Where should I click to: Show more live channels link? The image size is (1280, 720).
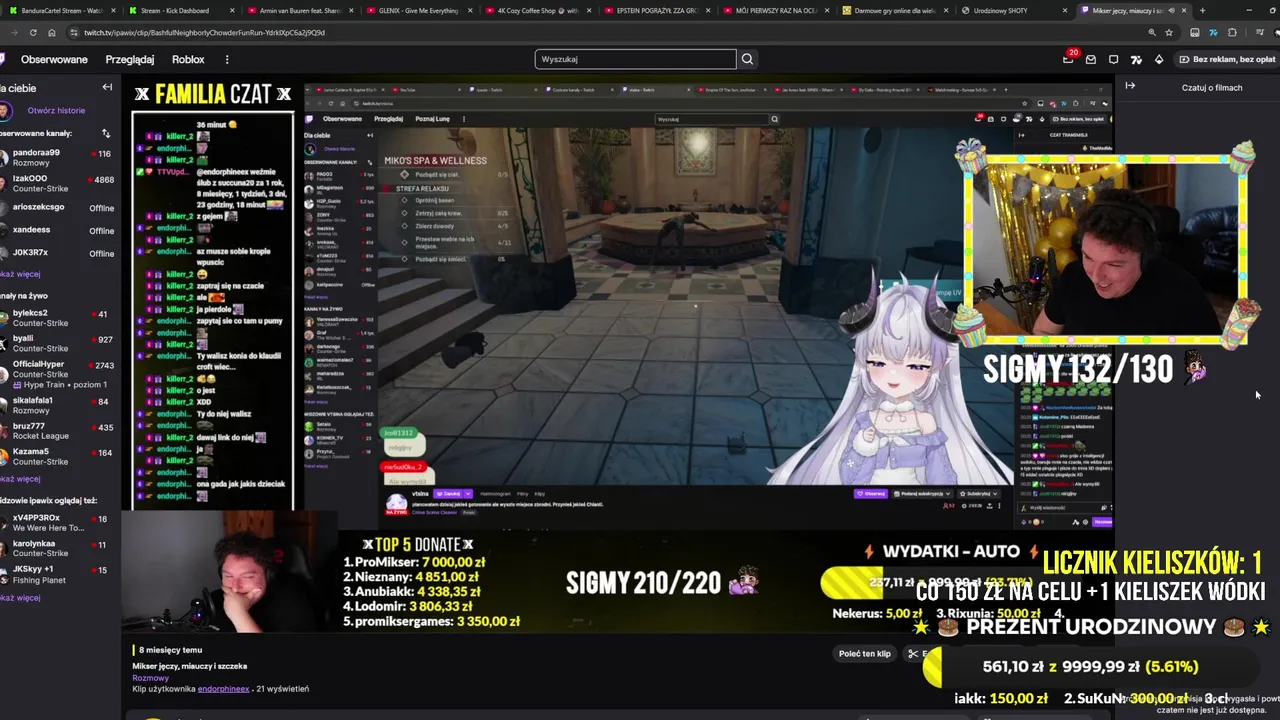coord(20,478)
